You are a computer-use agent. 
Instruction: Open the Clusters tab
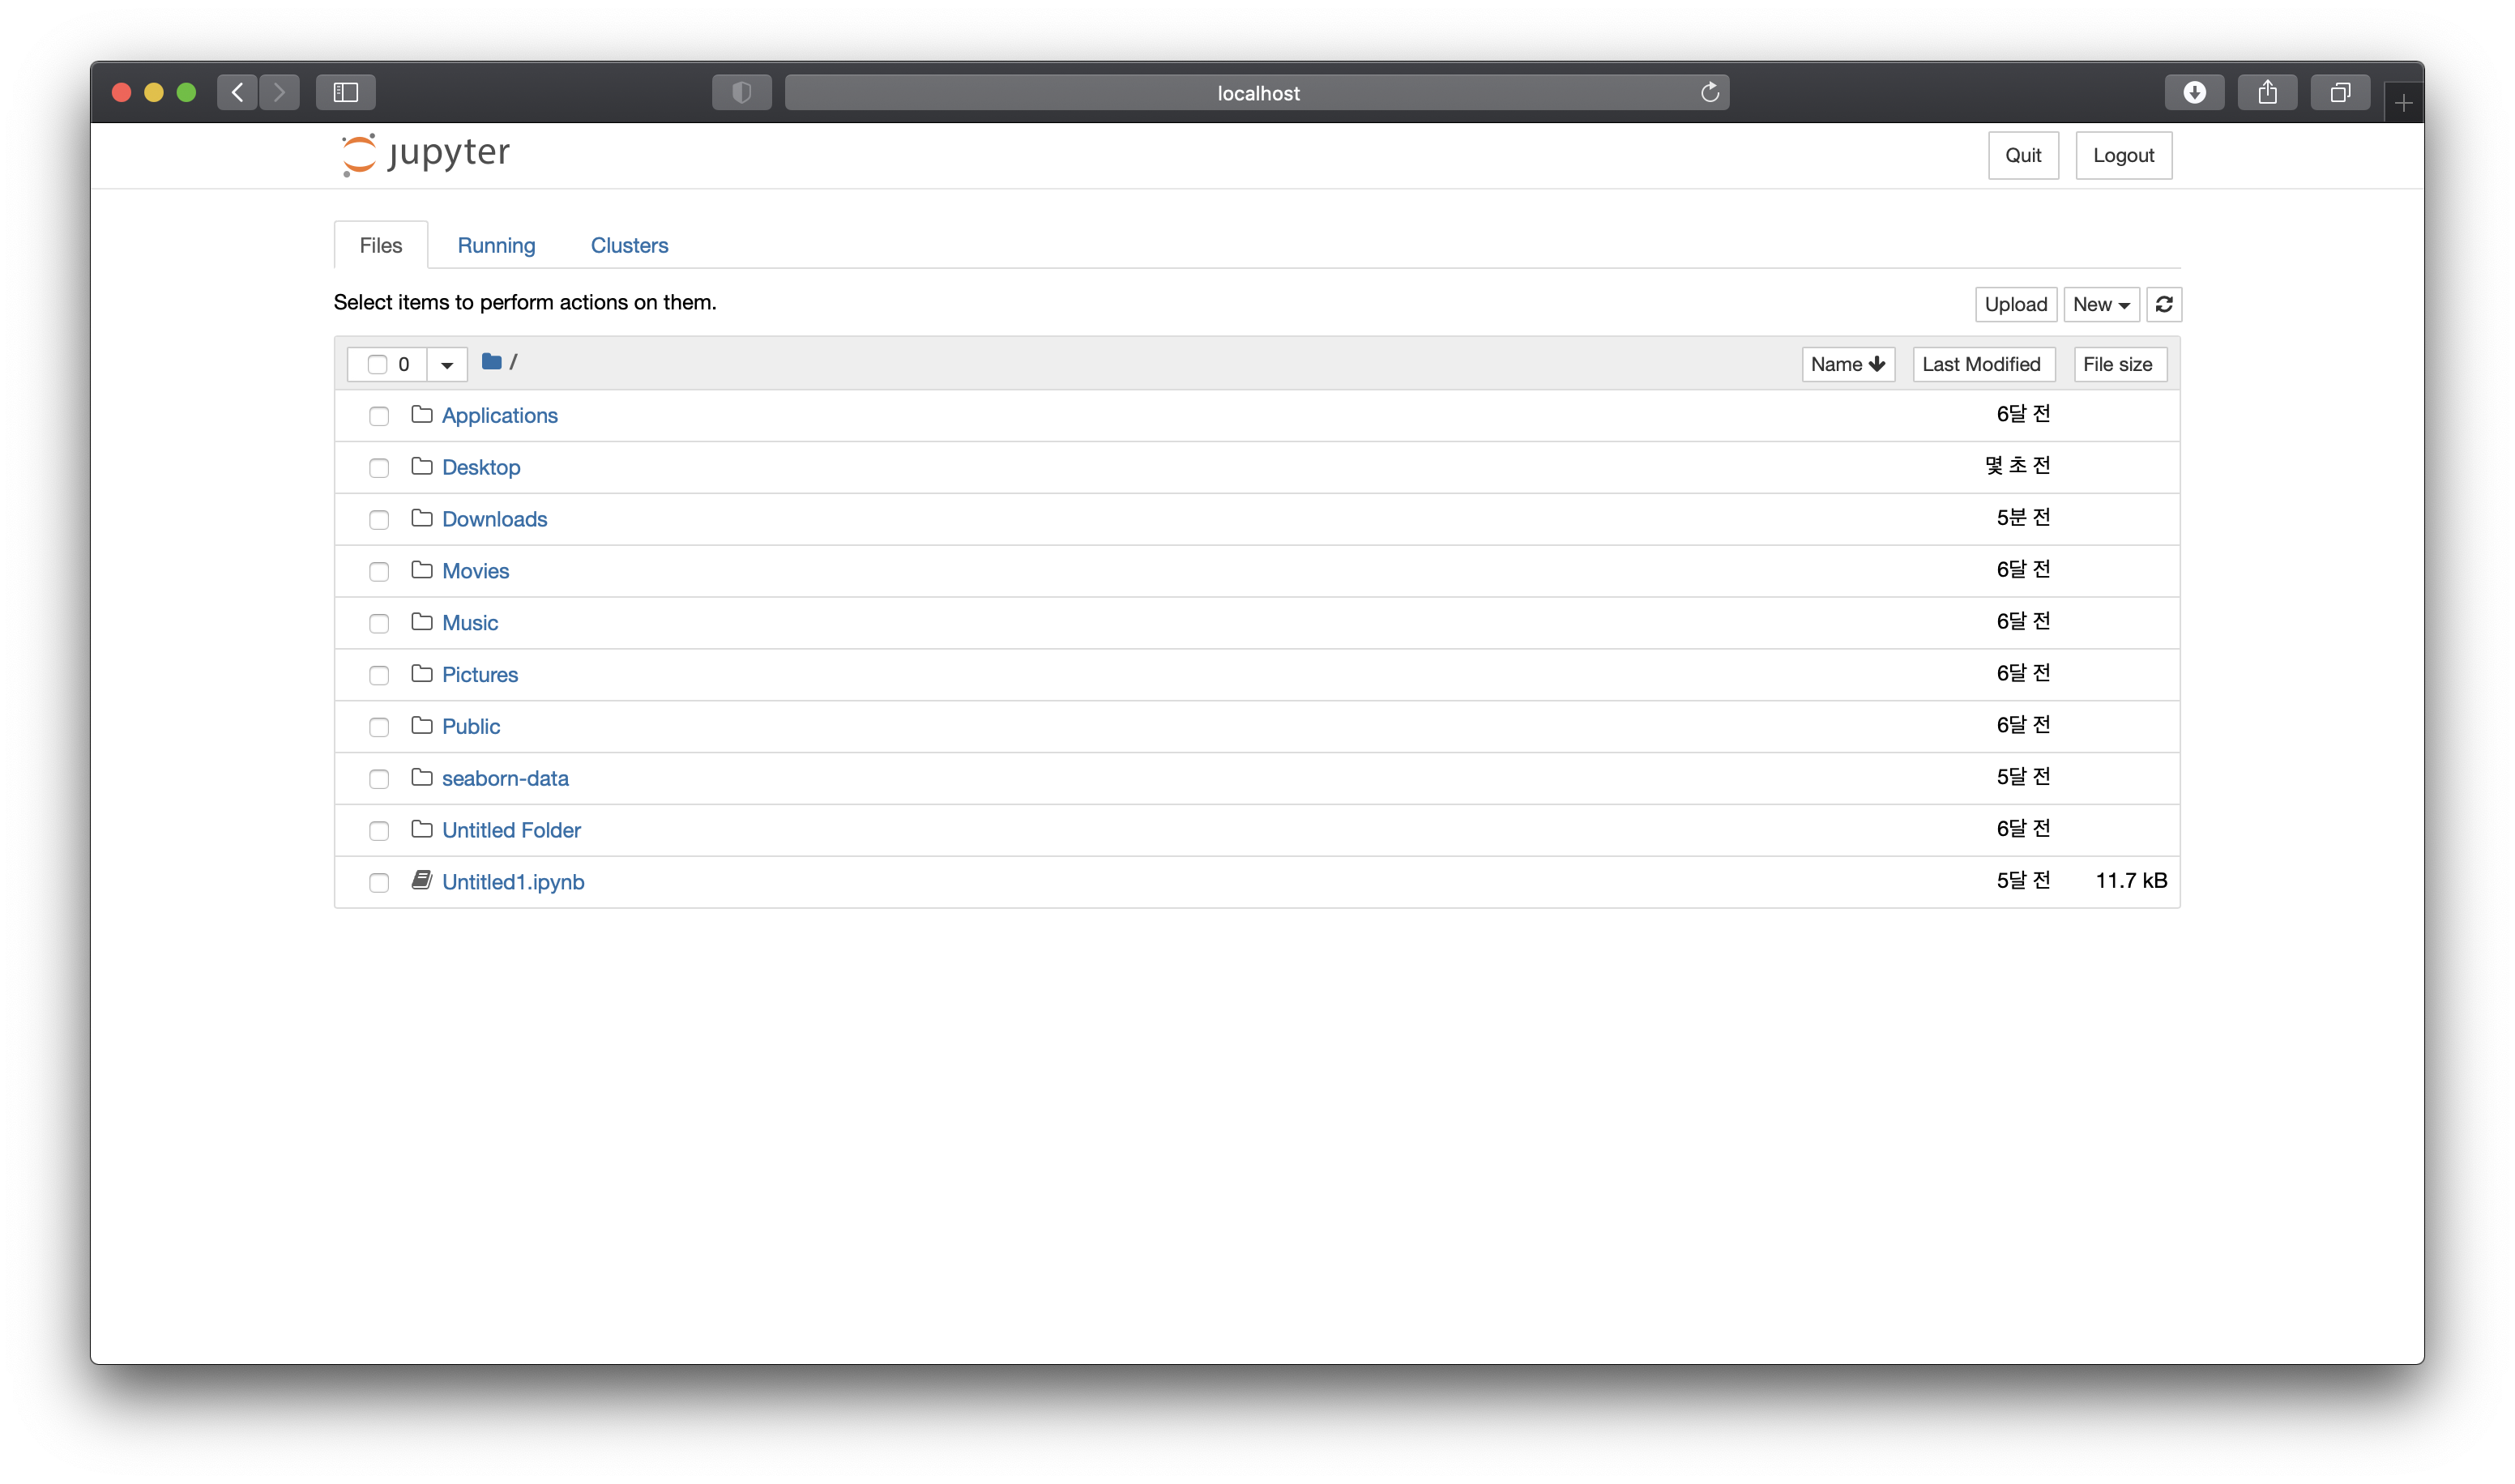[x=629, y=246]
